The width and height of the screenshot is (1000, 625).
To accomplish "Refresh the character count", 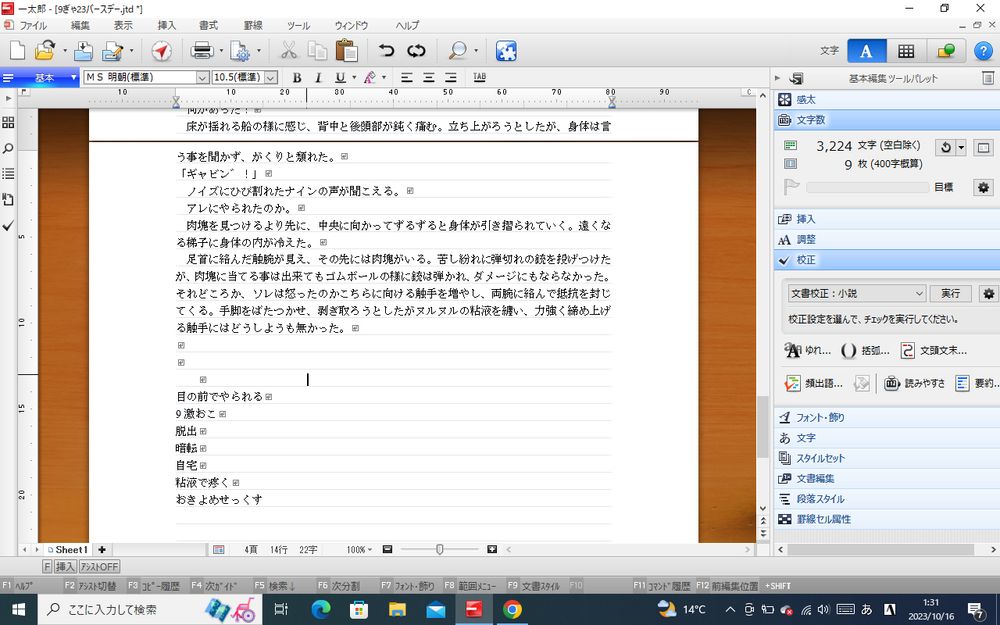I will 945,147.
